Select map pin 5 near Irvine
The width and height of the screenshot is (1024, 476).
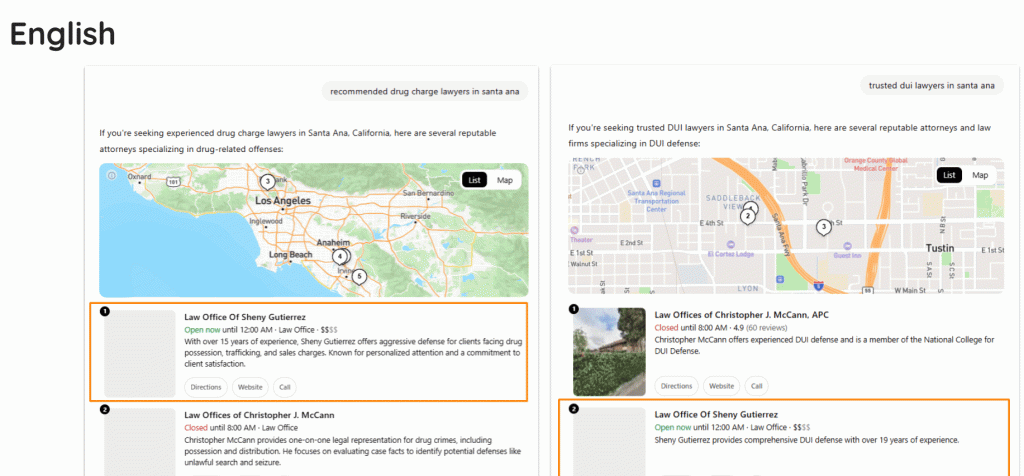(x=359, y=277)
